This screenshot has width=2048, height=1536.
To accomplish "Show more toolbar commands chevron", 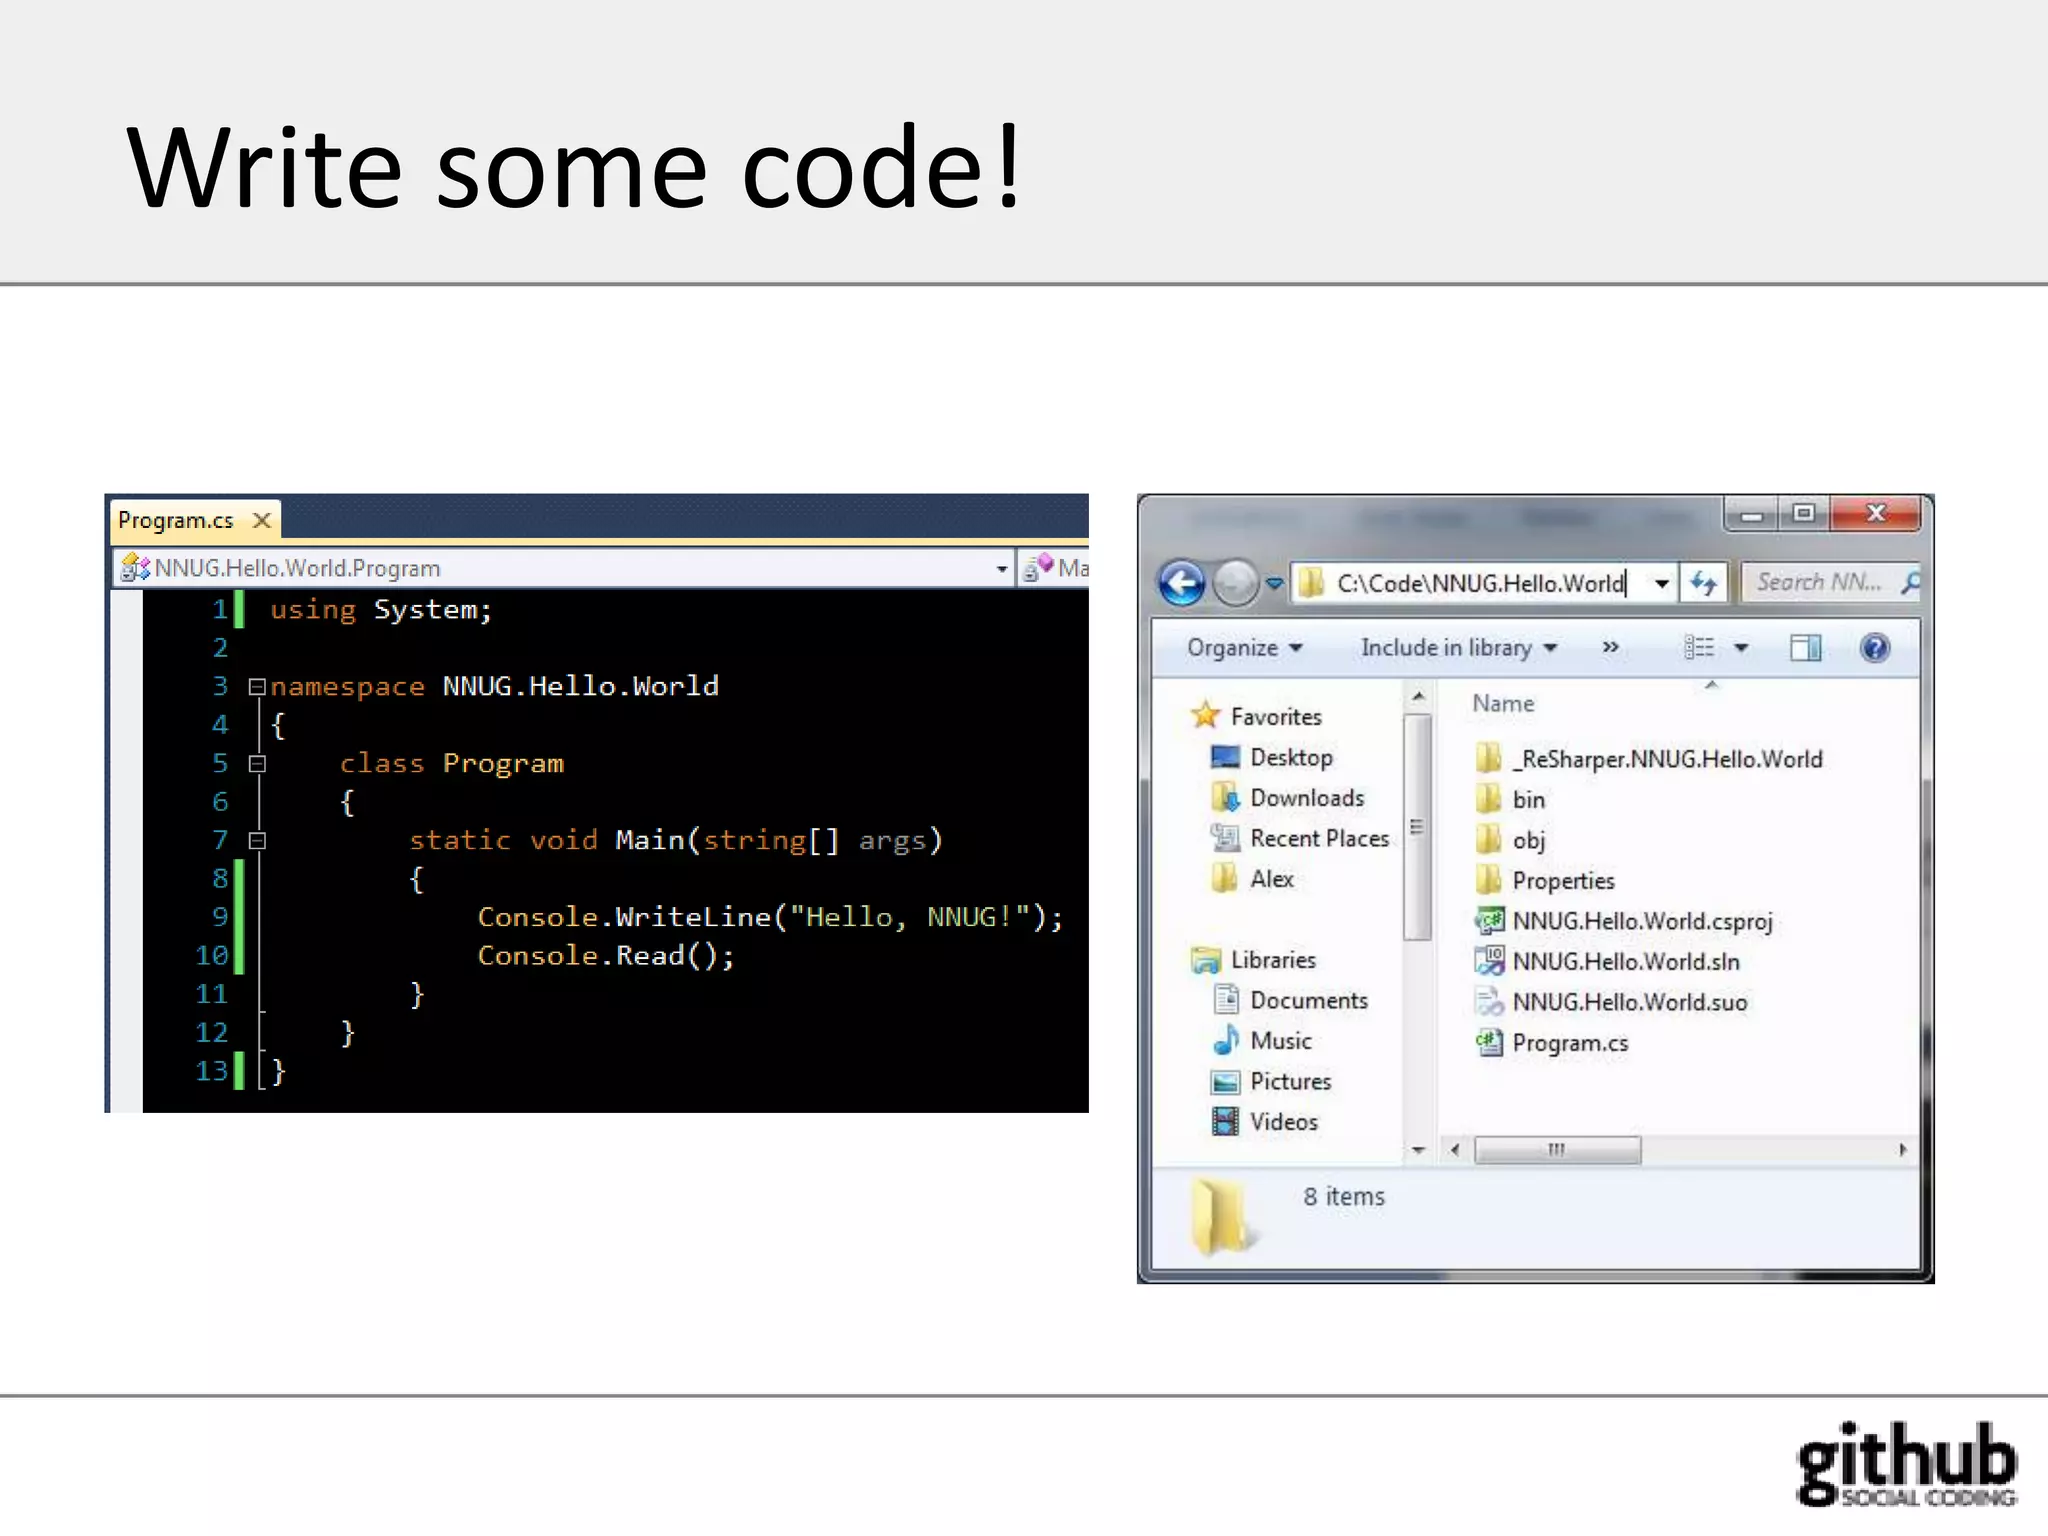I will (1610, 647).
